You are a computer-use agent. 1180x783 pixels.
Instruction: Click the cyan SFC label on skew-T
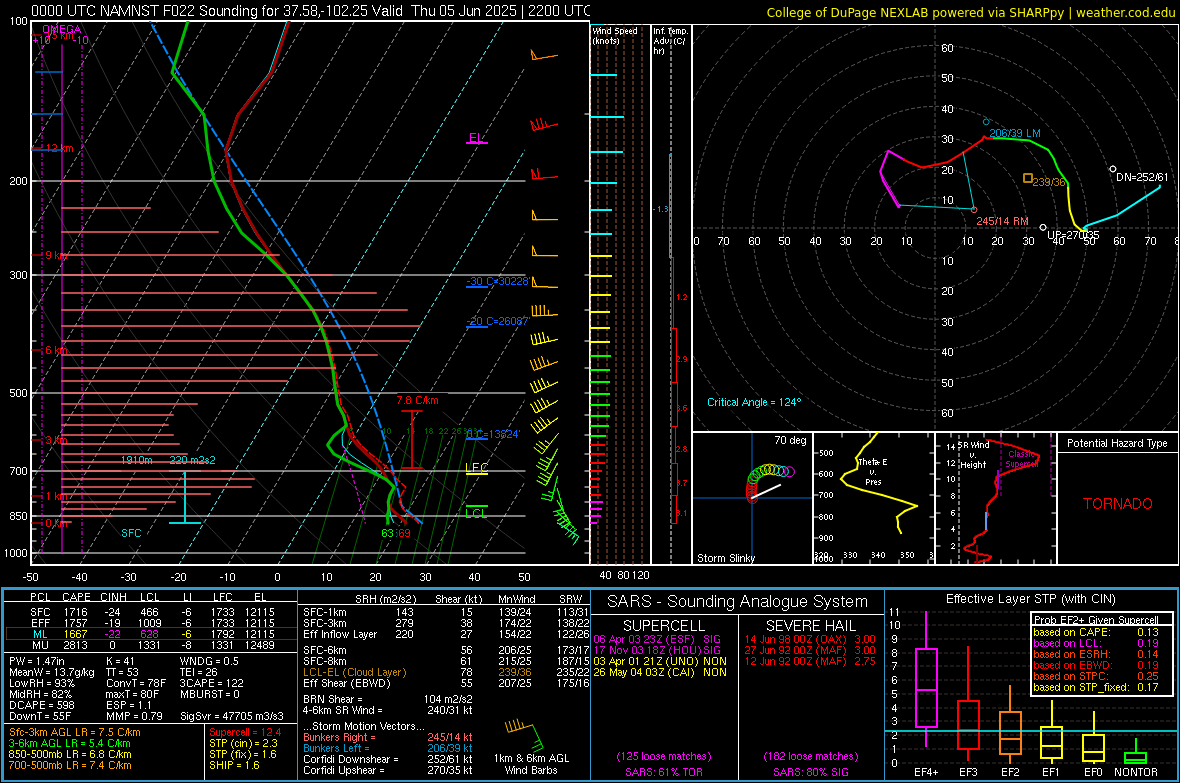131,533
